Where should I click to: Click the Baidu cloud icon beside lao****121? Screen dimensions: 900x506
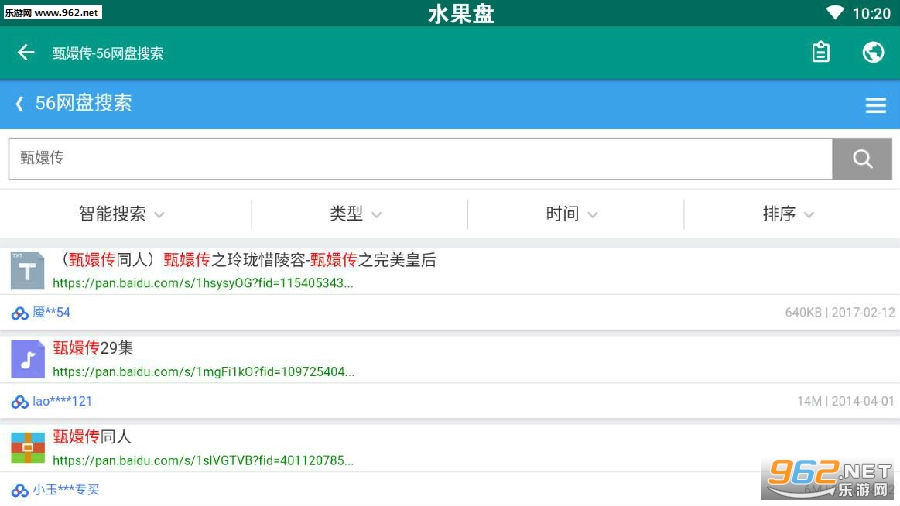(20, 402)
